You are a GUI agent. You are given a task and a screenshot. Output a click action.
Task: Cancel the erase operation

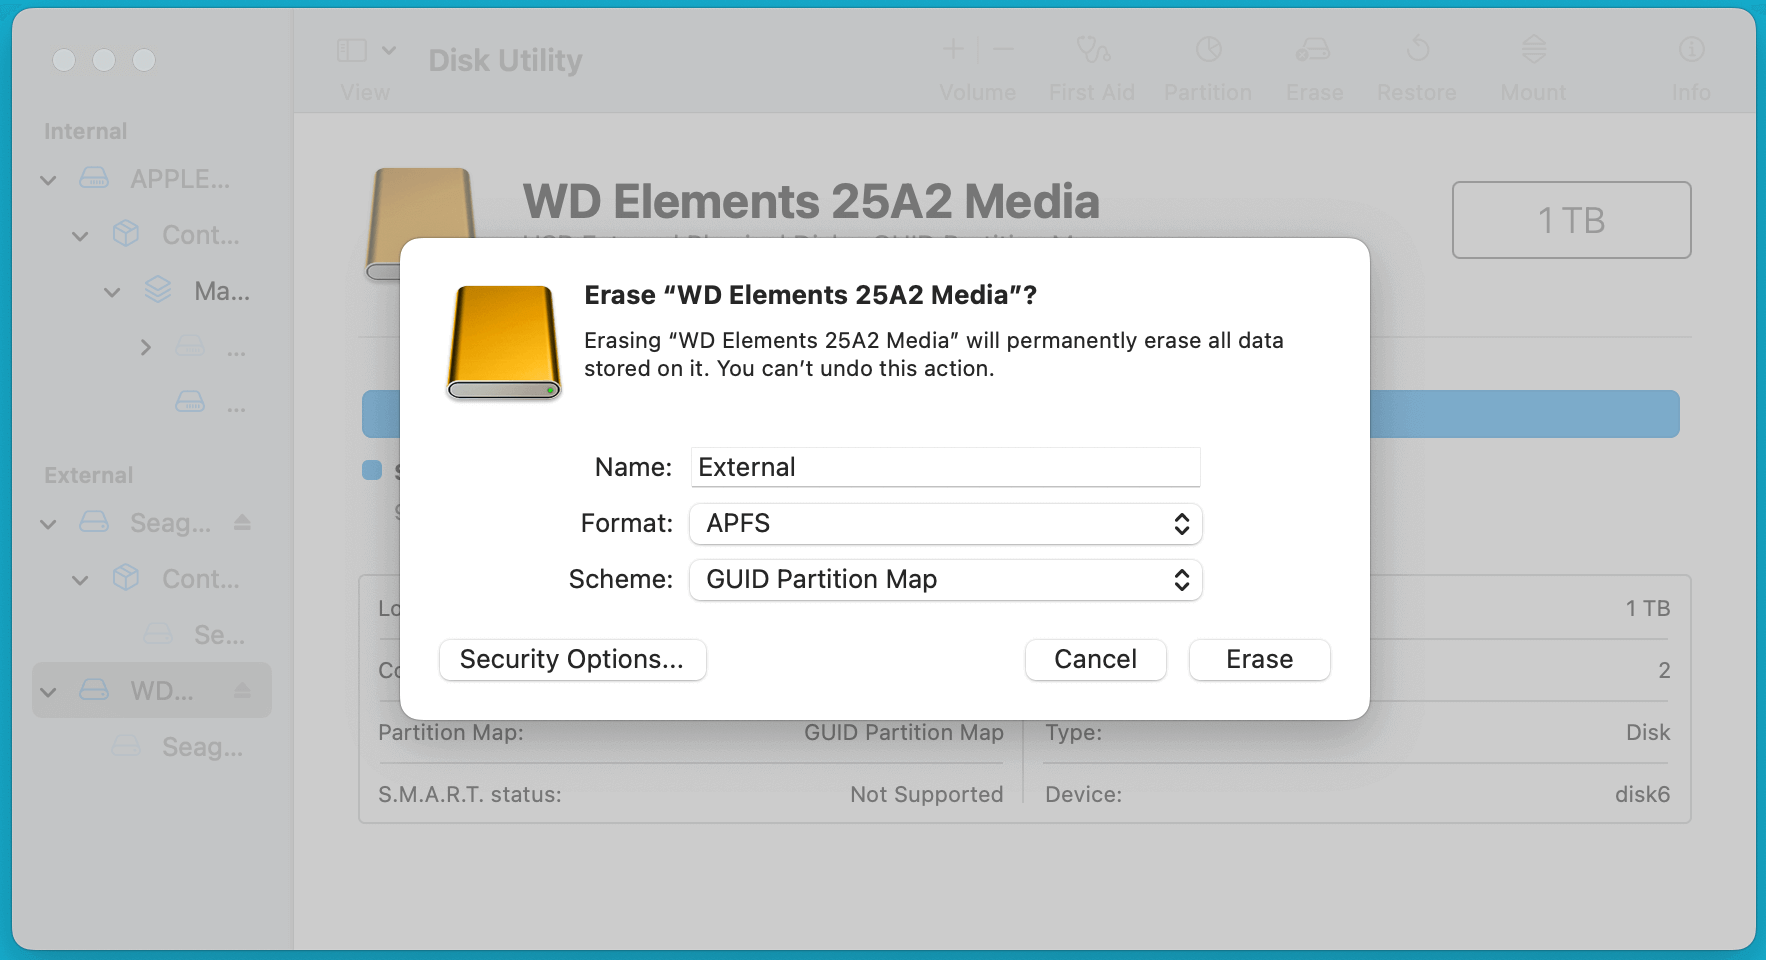(1095, 659)
